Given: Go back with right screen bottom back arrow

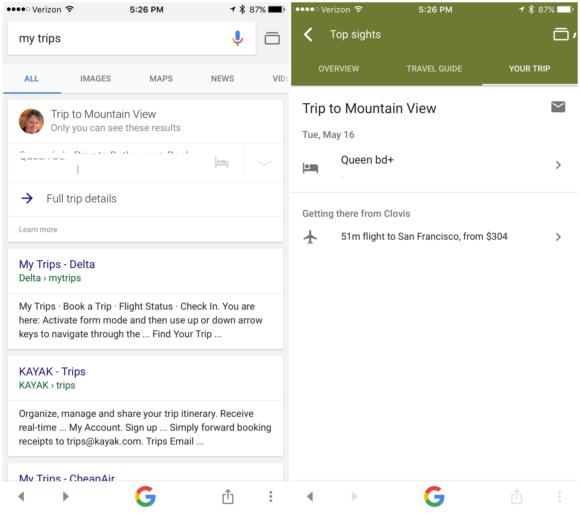Looking at the screenshot, I should (x=310, y=496).
